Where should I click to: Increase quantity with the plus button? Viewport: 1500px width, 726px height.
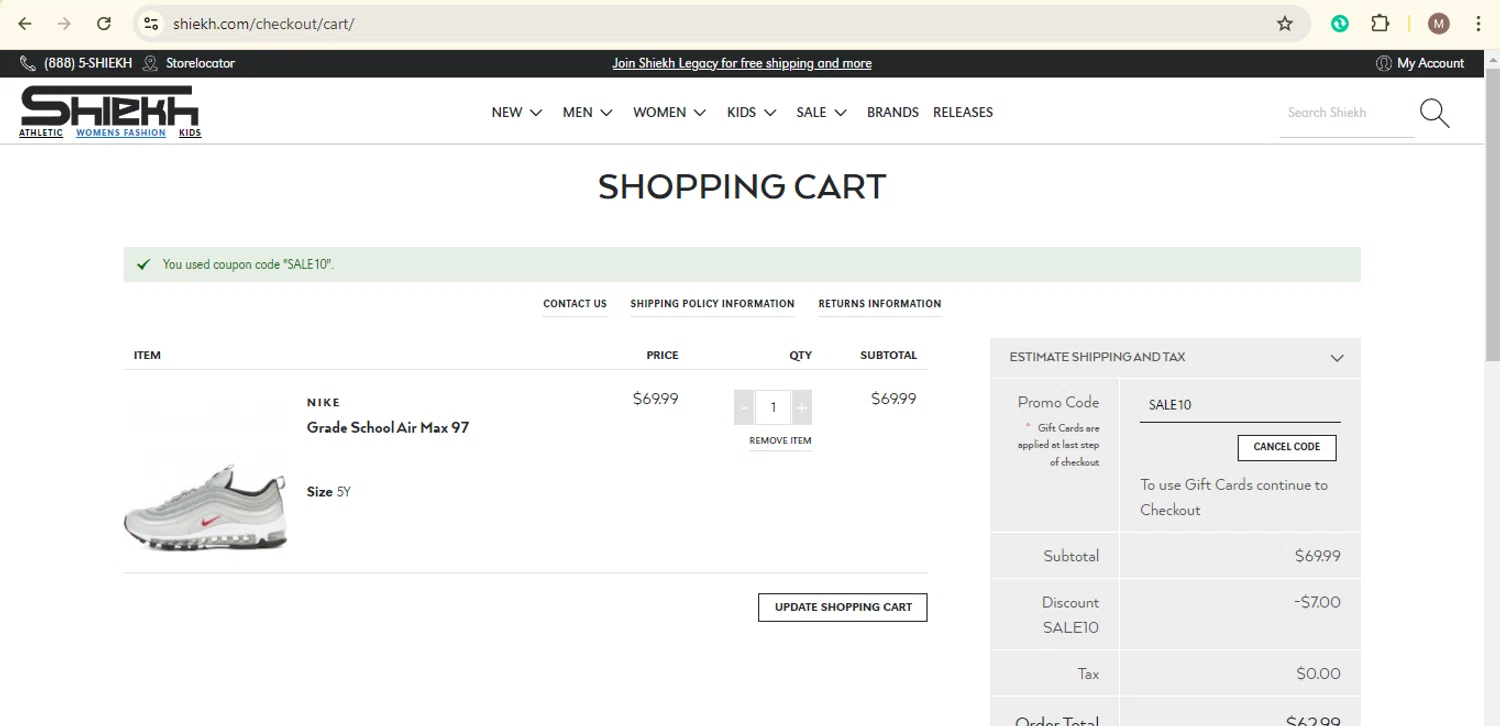tap(801, 407)
